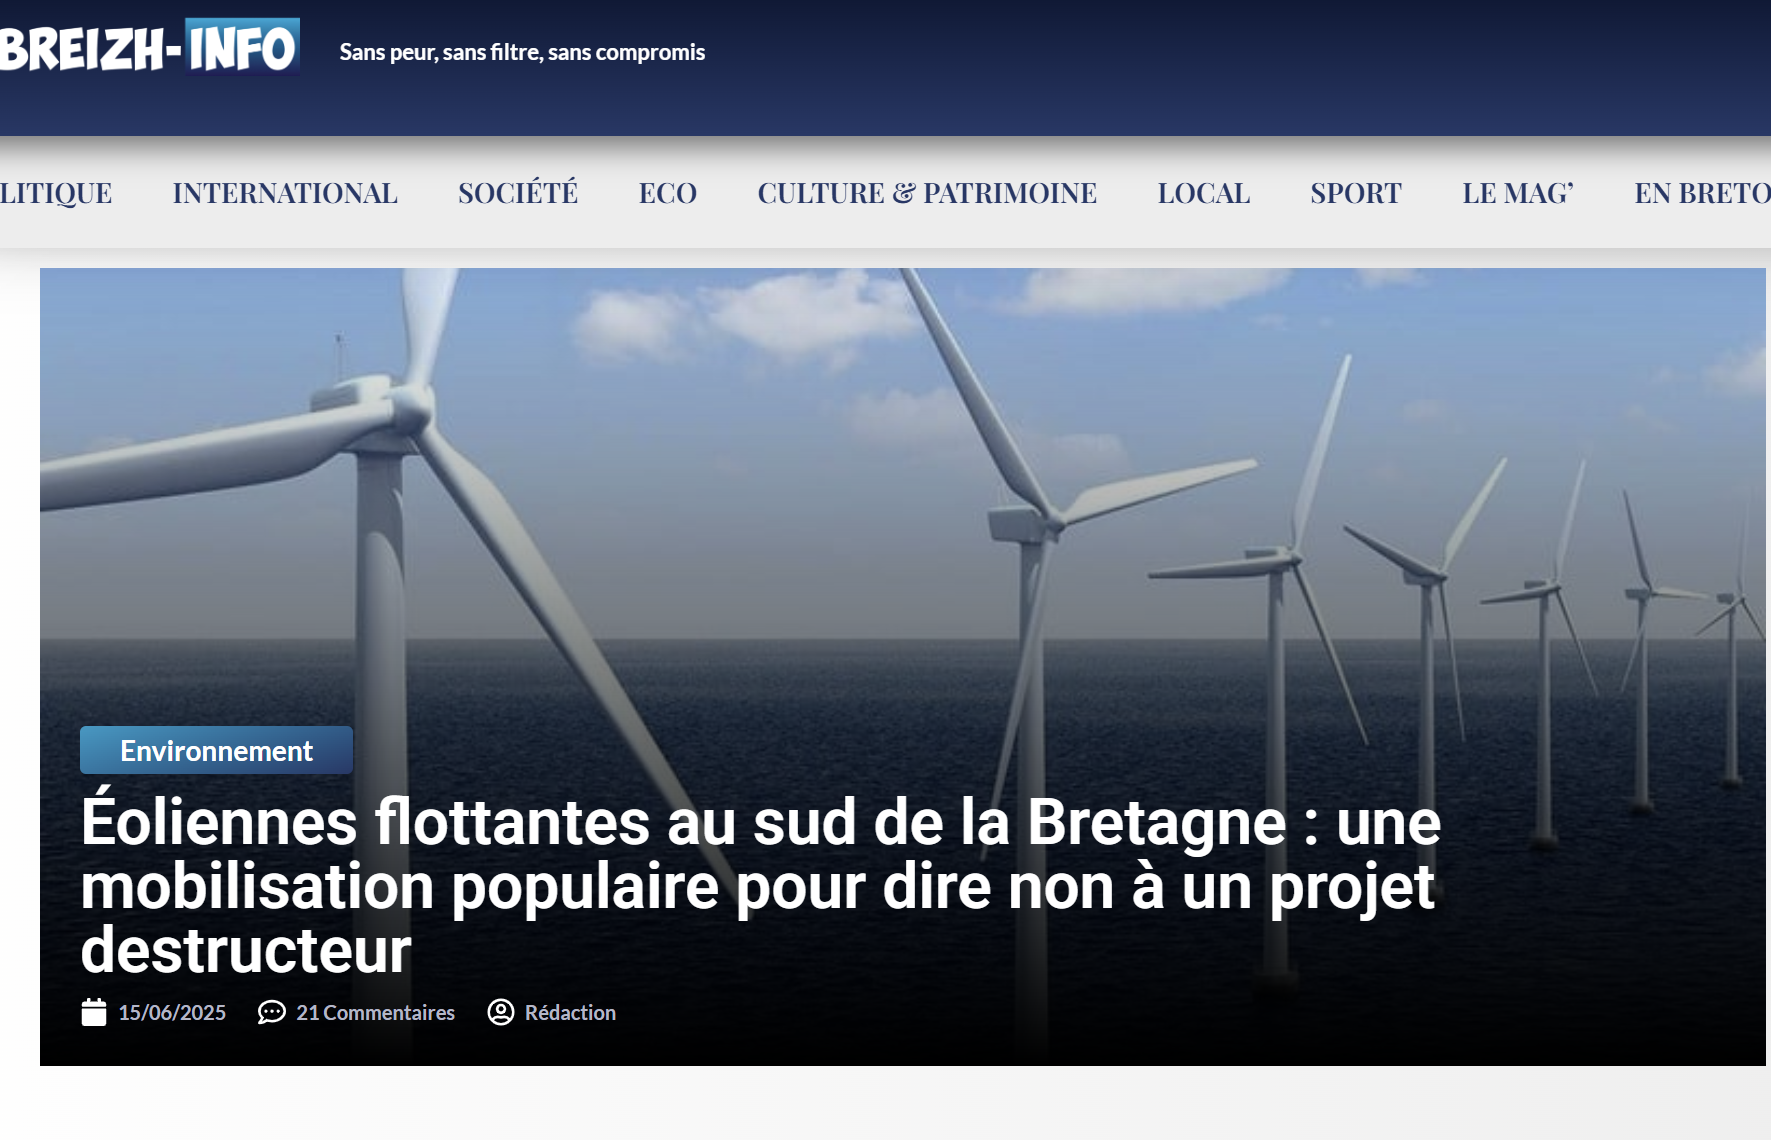
Task: View the 21 Commentaires link
Action: coord(375,1013)
